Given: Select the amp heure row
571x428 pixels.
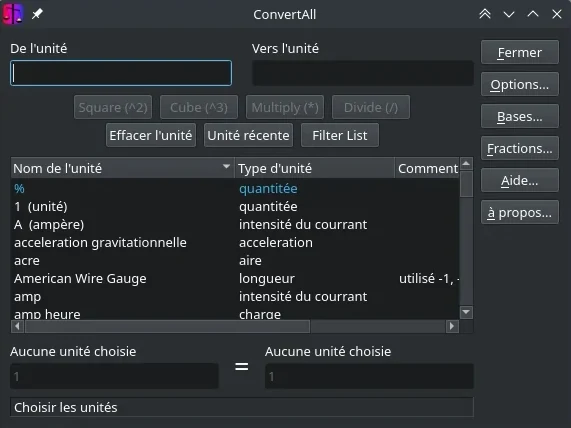Looking at the screenshot, I should pos(235,313).
